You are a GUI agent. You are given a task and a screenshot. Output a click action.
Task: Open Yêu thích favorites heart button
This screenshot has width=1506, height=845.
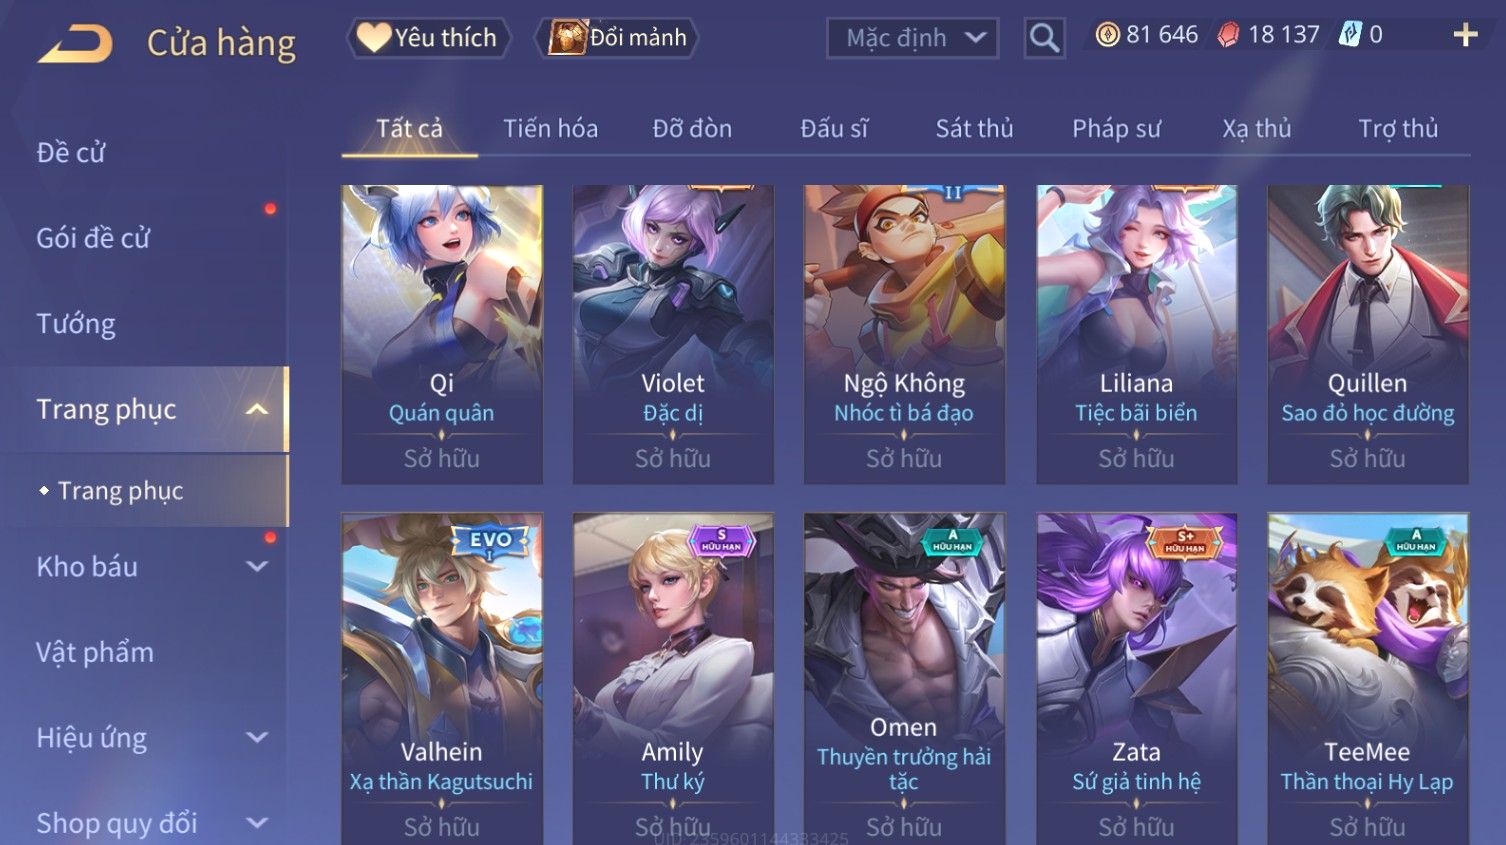coord(429,38)
